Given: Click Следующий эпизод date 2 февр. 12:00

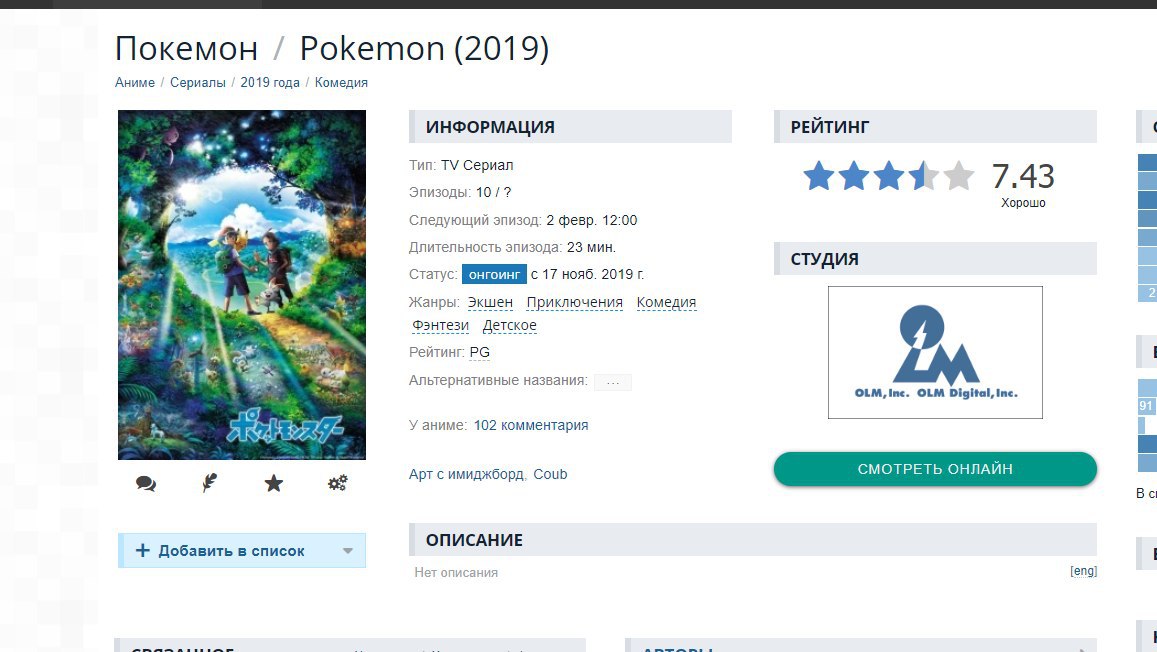Looking at the screenshot, I should [x=592, y=221].
